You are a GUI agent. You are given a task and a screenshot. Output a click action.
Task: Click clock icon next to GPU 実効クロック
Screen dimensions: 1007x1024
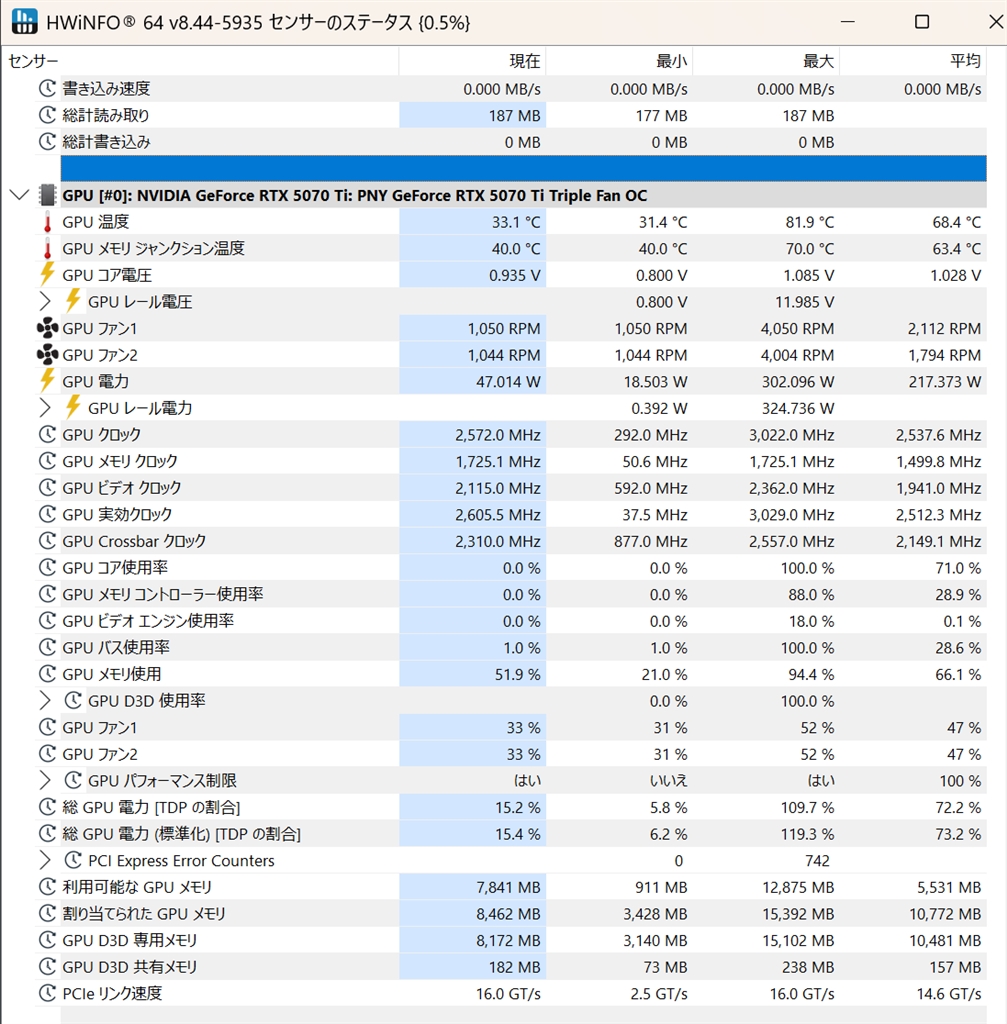coord(47,515)
